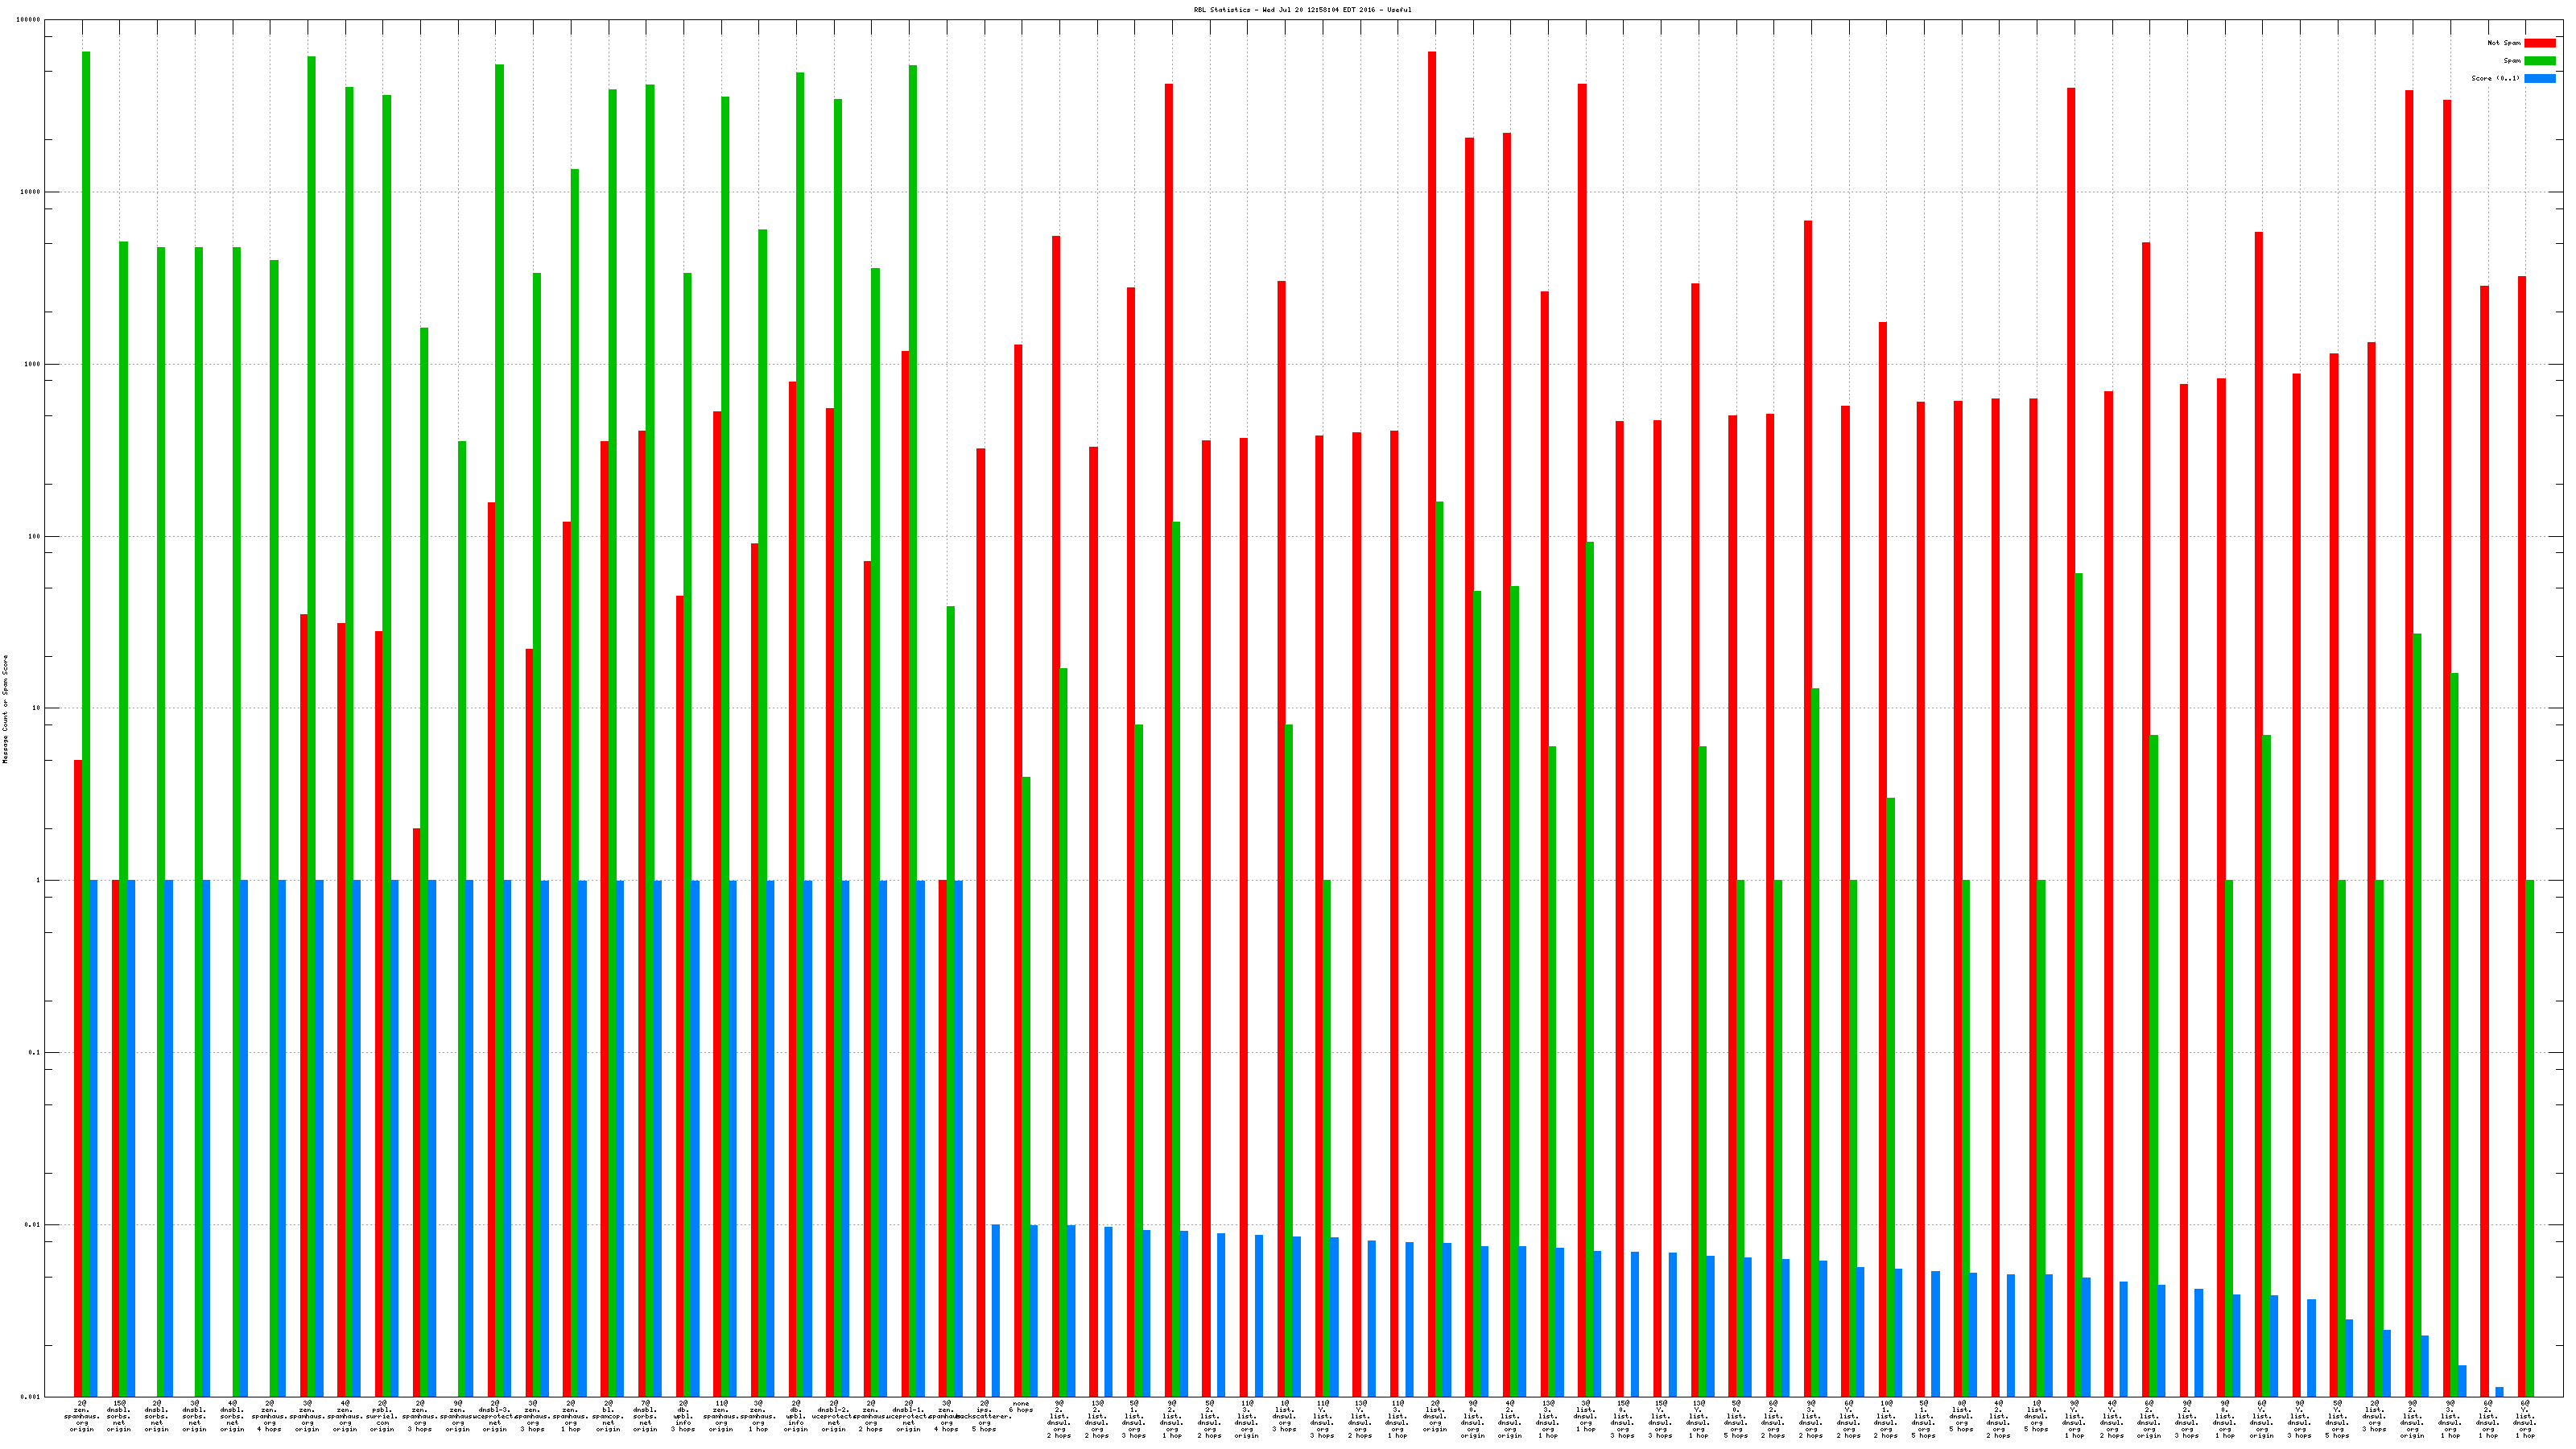Click the 'Not Spam' legend label text

2504,43
